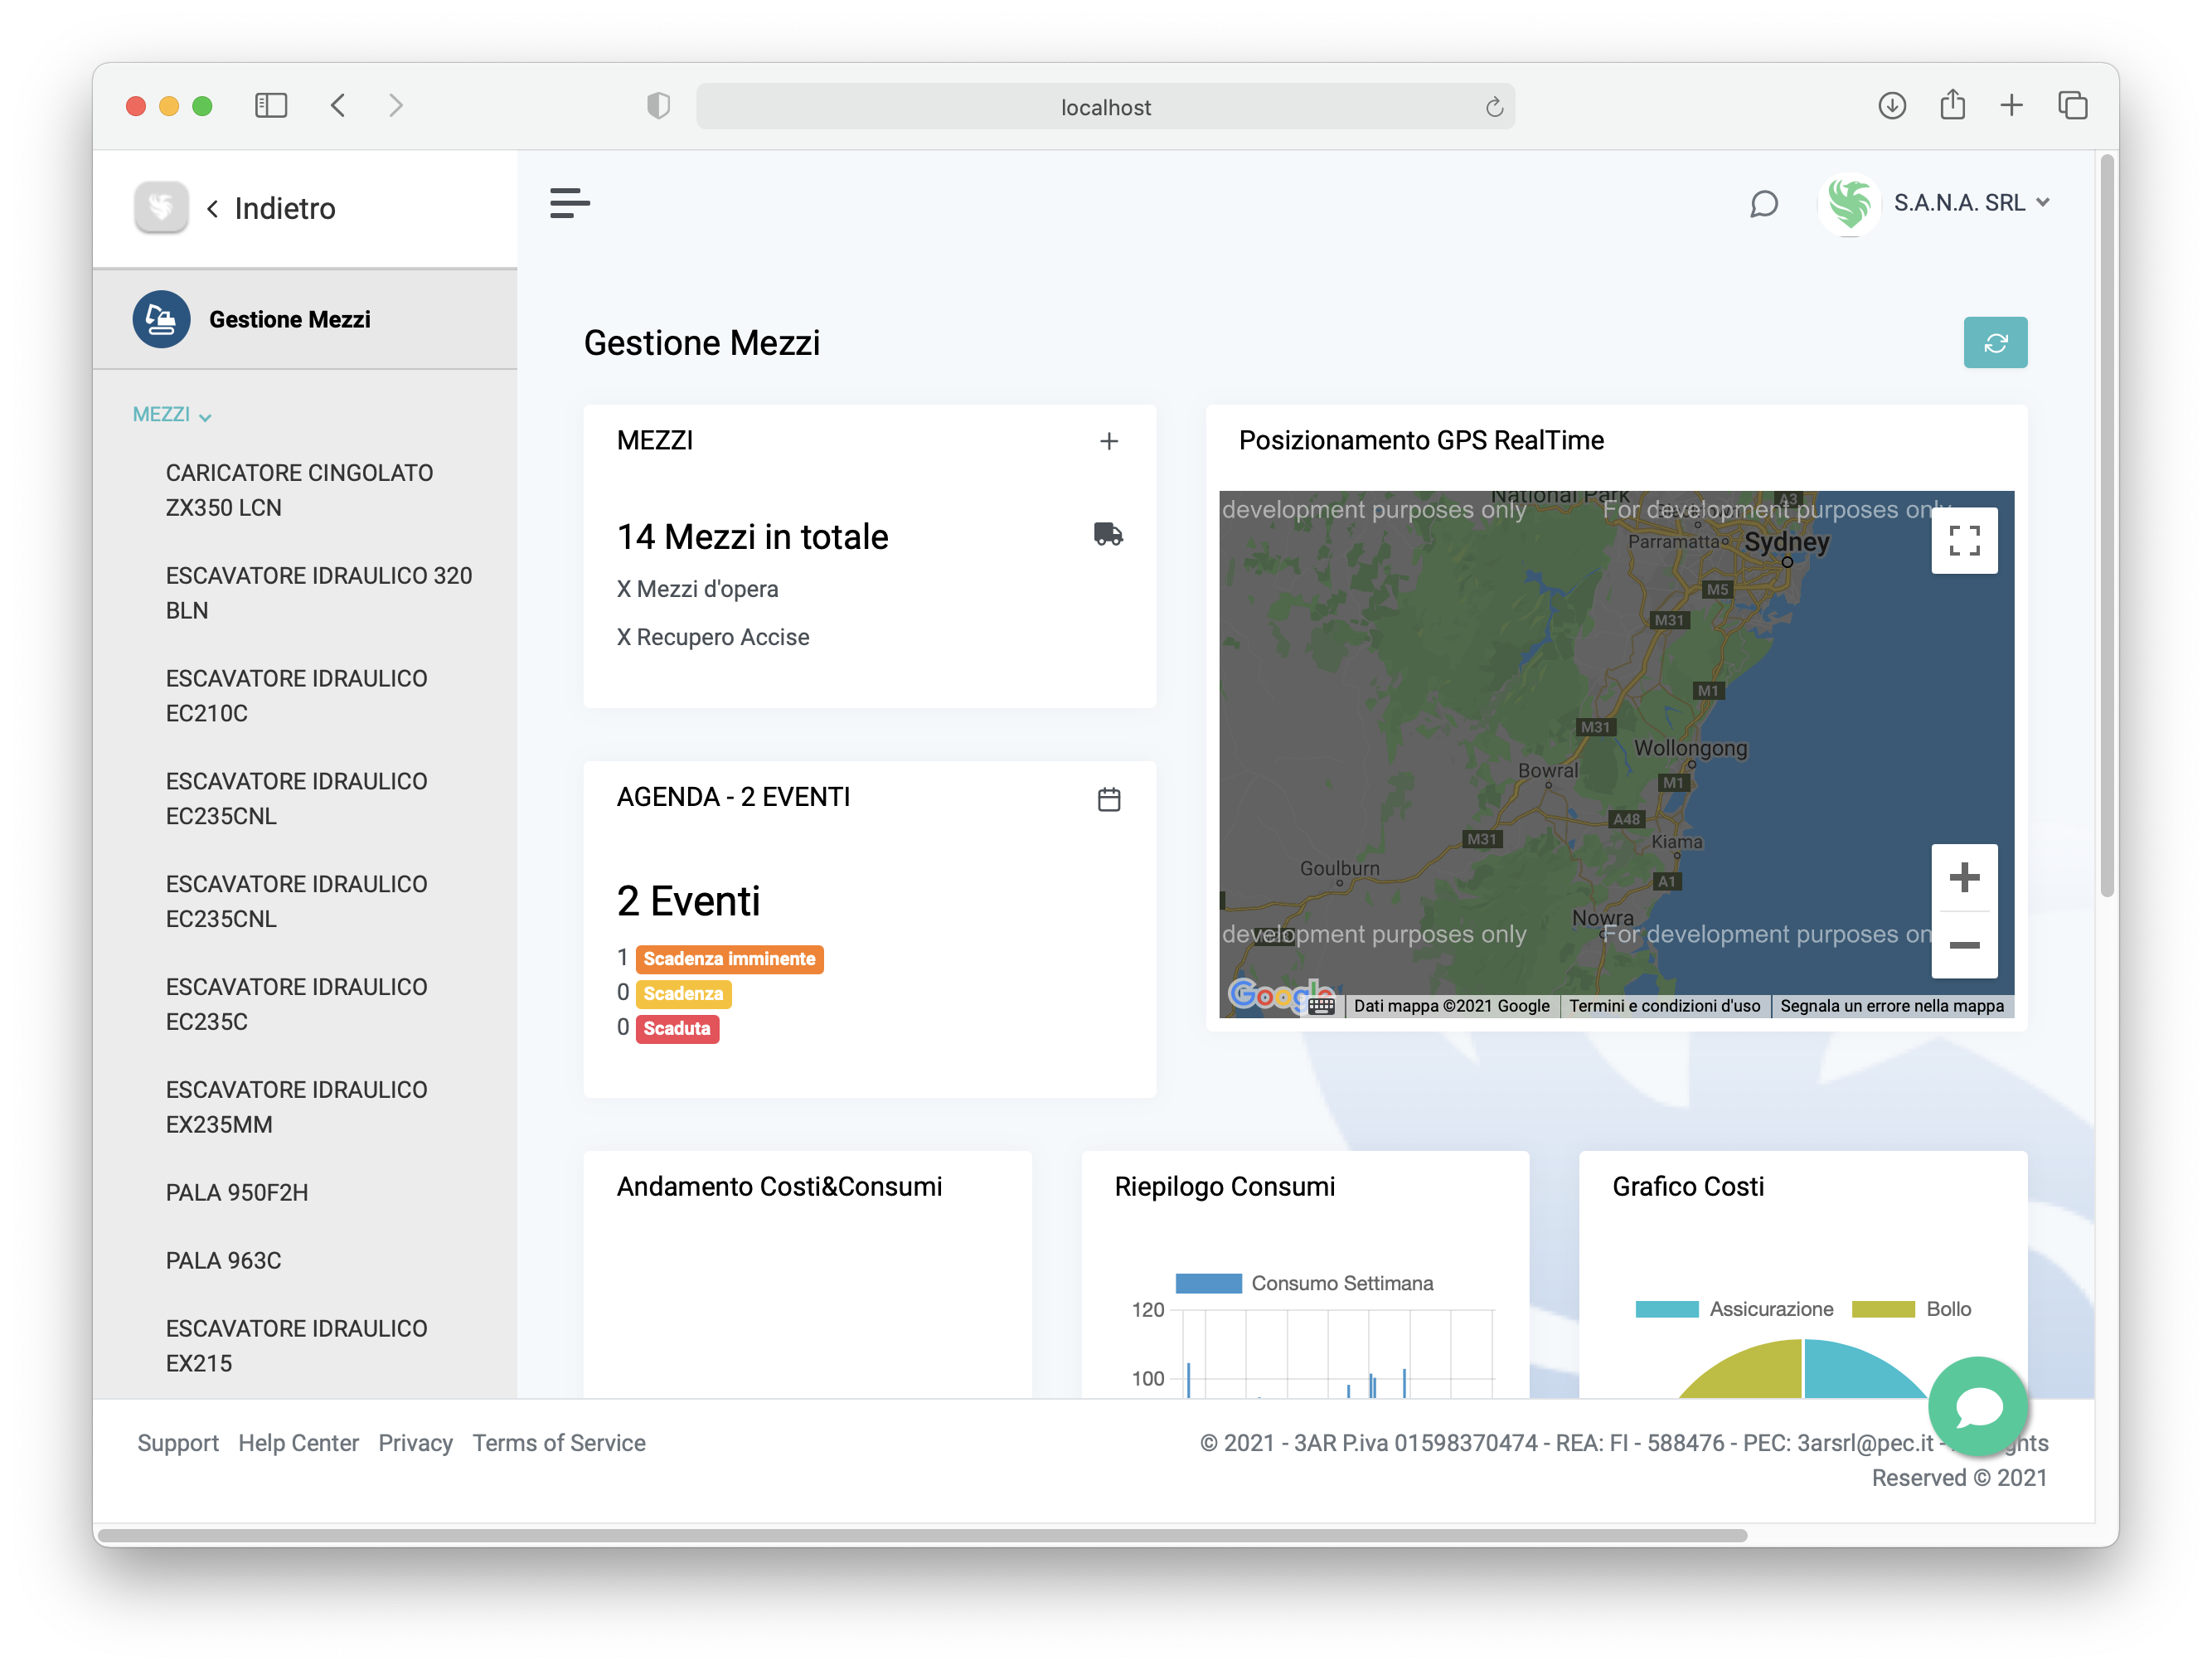Toggle Assicurazione legend item
2212x1670 pixels.
click(1734, 1309)
